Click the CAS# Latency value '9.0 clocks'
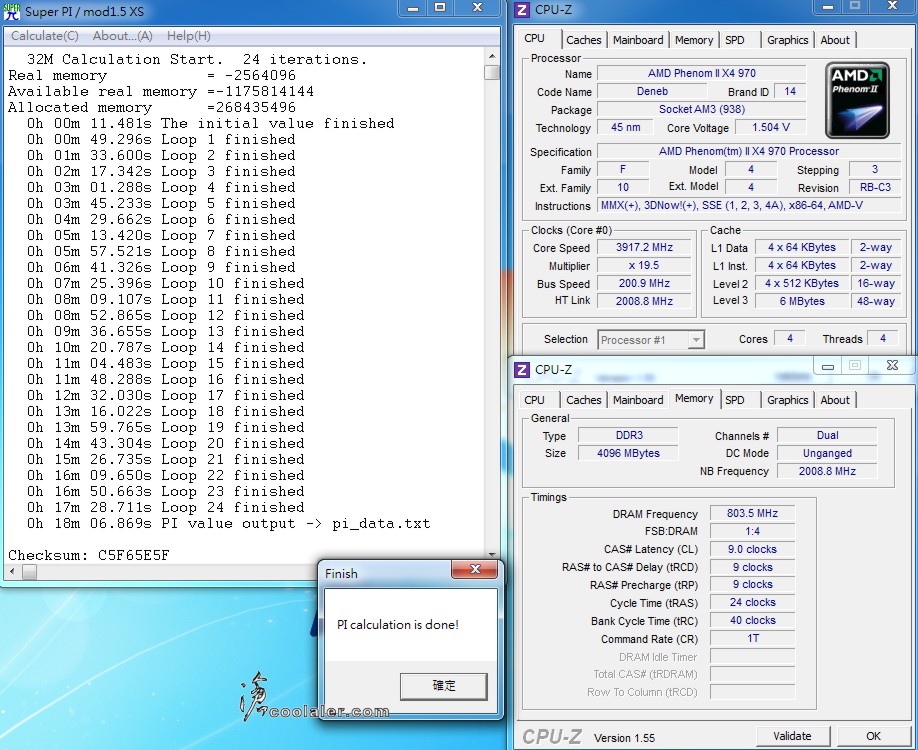The width and height of the screenshot is (918, 750). point(752,549)
